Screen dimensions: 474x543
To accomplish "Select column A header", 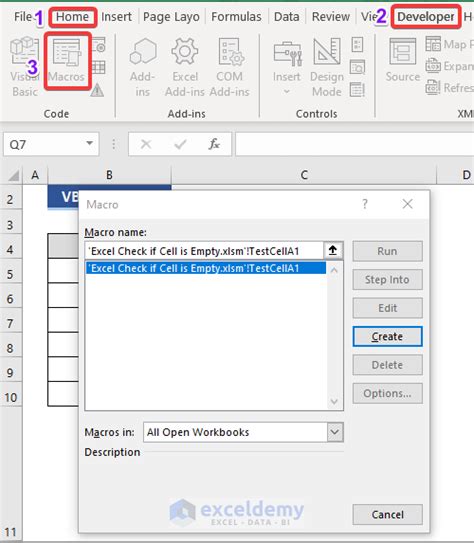I will (x=35, y=175).
